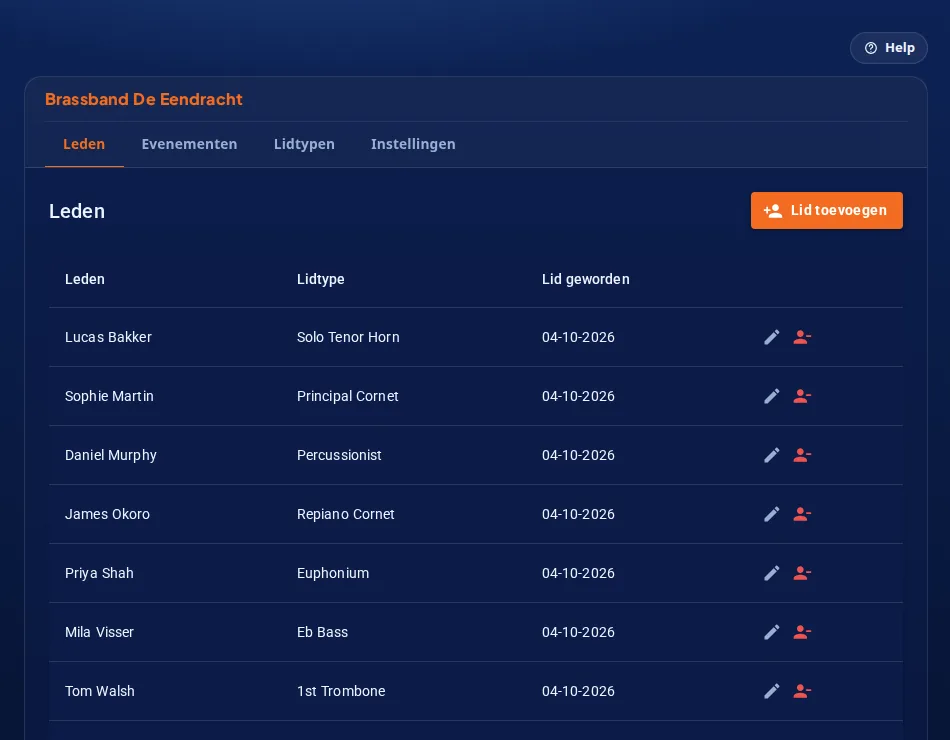Screen dimensions: 950x740
Task: Remove Priya Shah from list
Action: click(802, 573)
